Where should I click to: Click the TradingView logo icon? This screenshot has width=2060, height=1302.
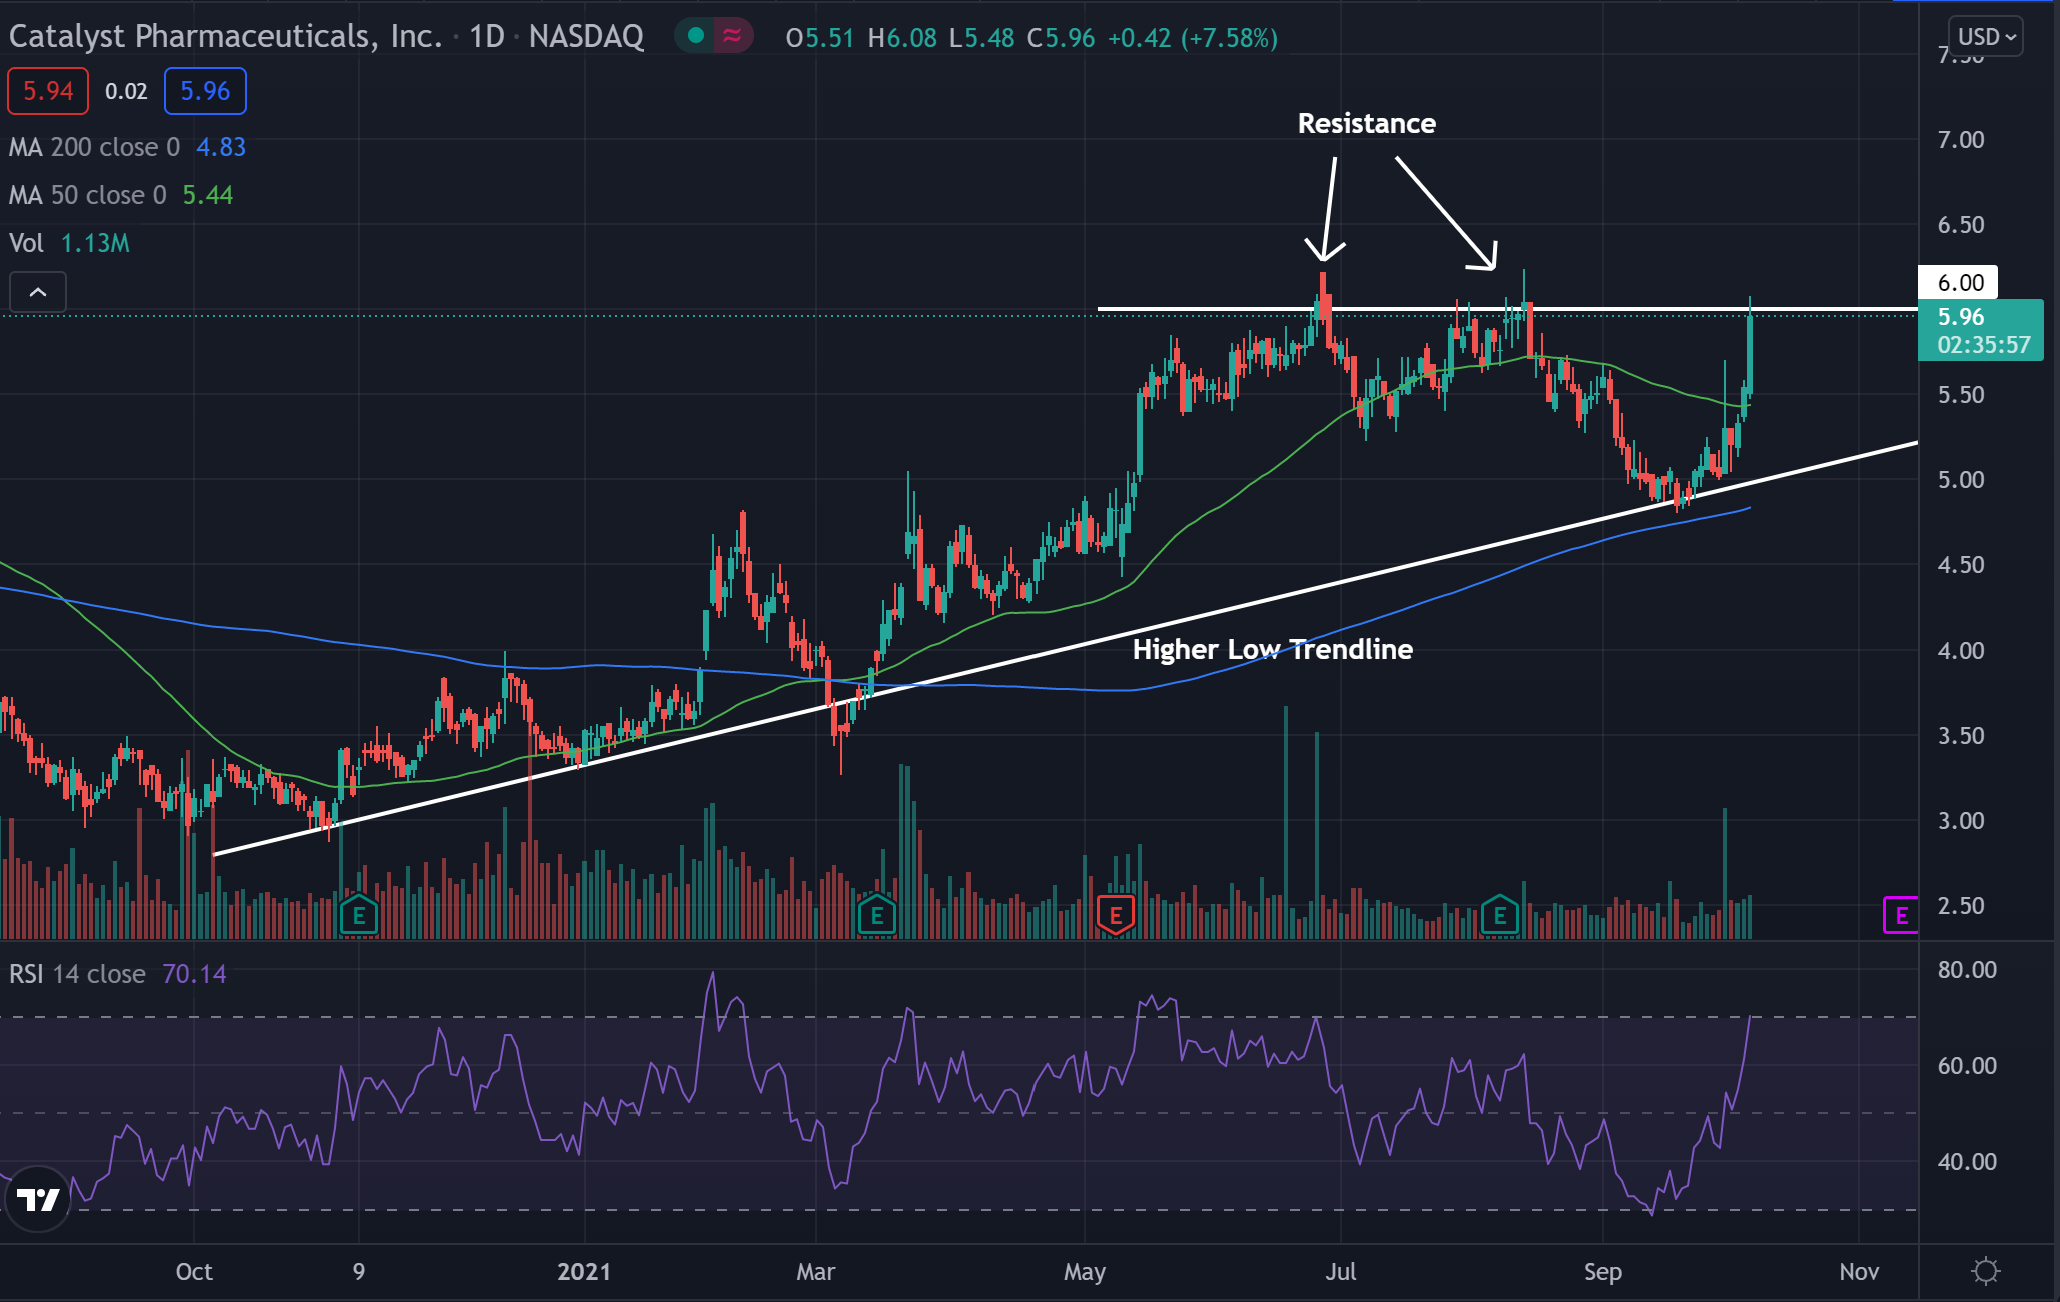tap(39, 1198)
